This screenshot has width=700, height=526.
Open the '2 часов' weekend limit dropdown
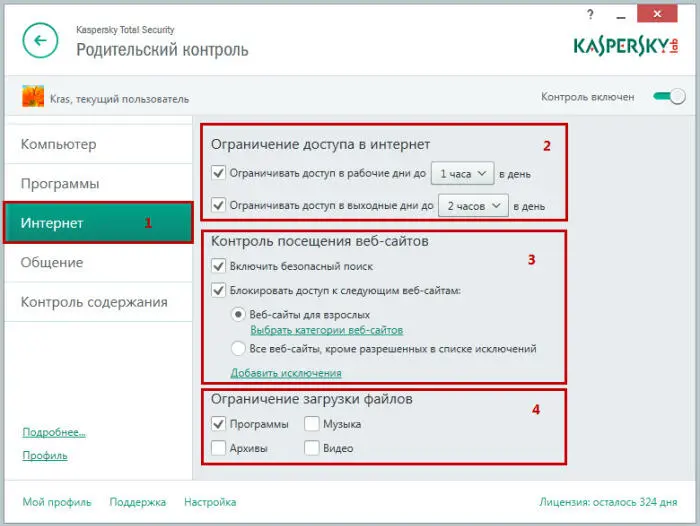(x=473, y=205)
